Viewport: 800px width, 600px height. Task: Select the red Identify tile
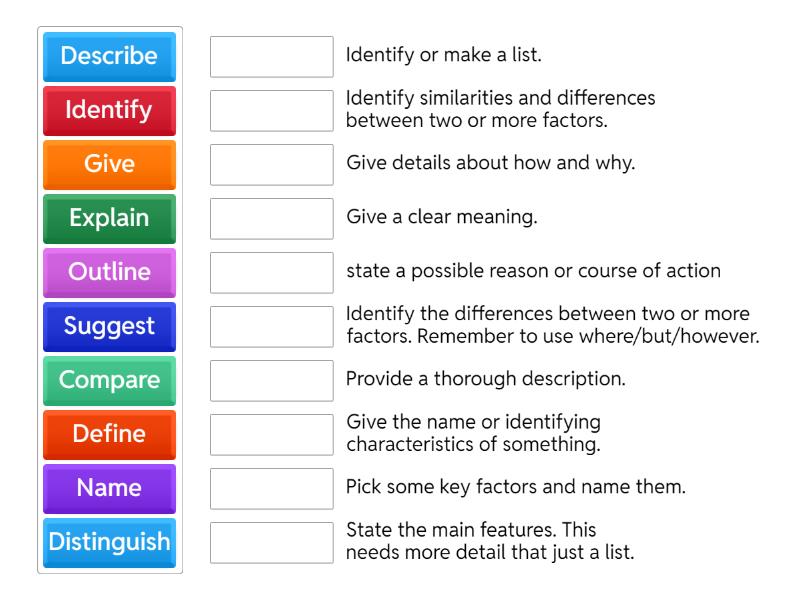click(109, 110)
